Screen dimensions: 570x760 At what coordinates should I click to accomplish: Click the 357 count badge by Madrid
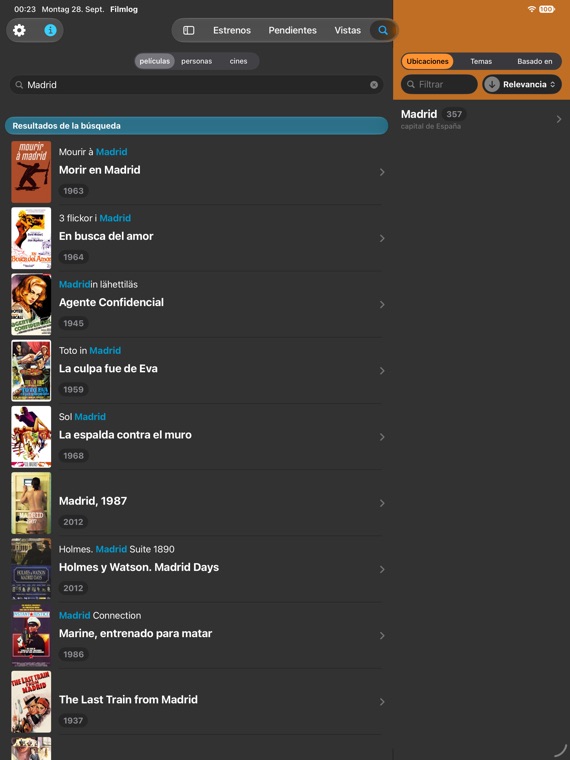(x=454, y=114)
